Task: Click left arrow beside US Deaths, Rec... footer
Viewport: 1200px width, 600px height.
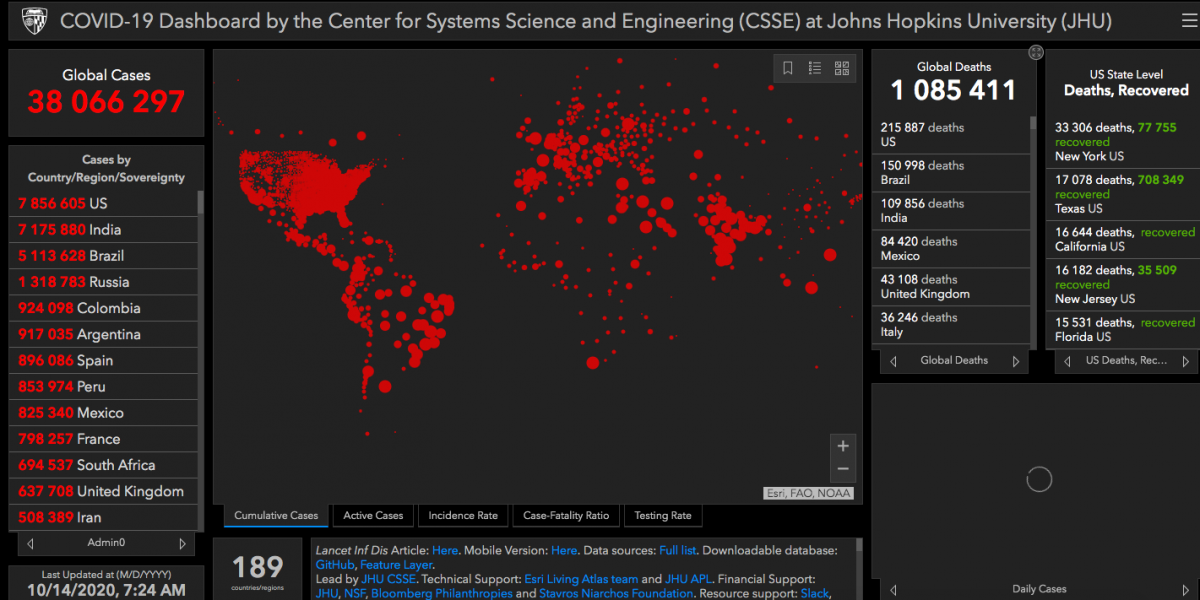Action: tap(1068, 361)
